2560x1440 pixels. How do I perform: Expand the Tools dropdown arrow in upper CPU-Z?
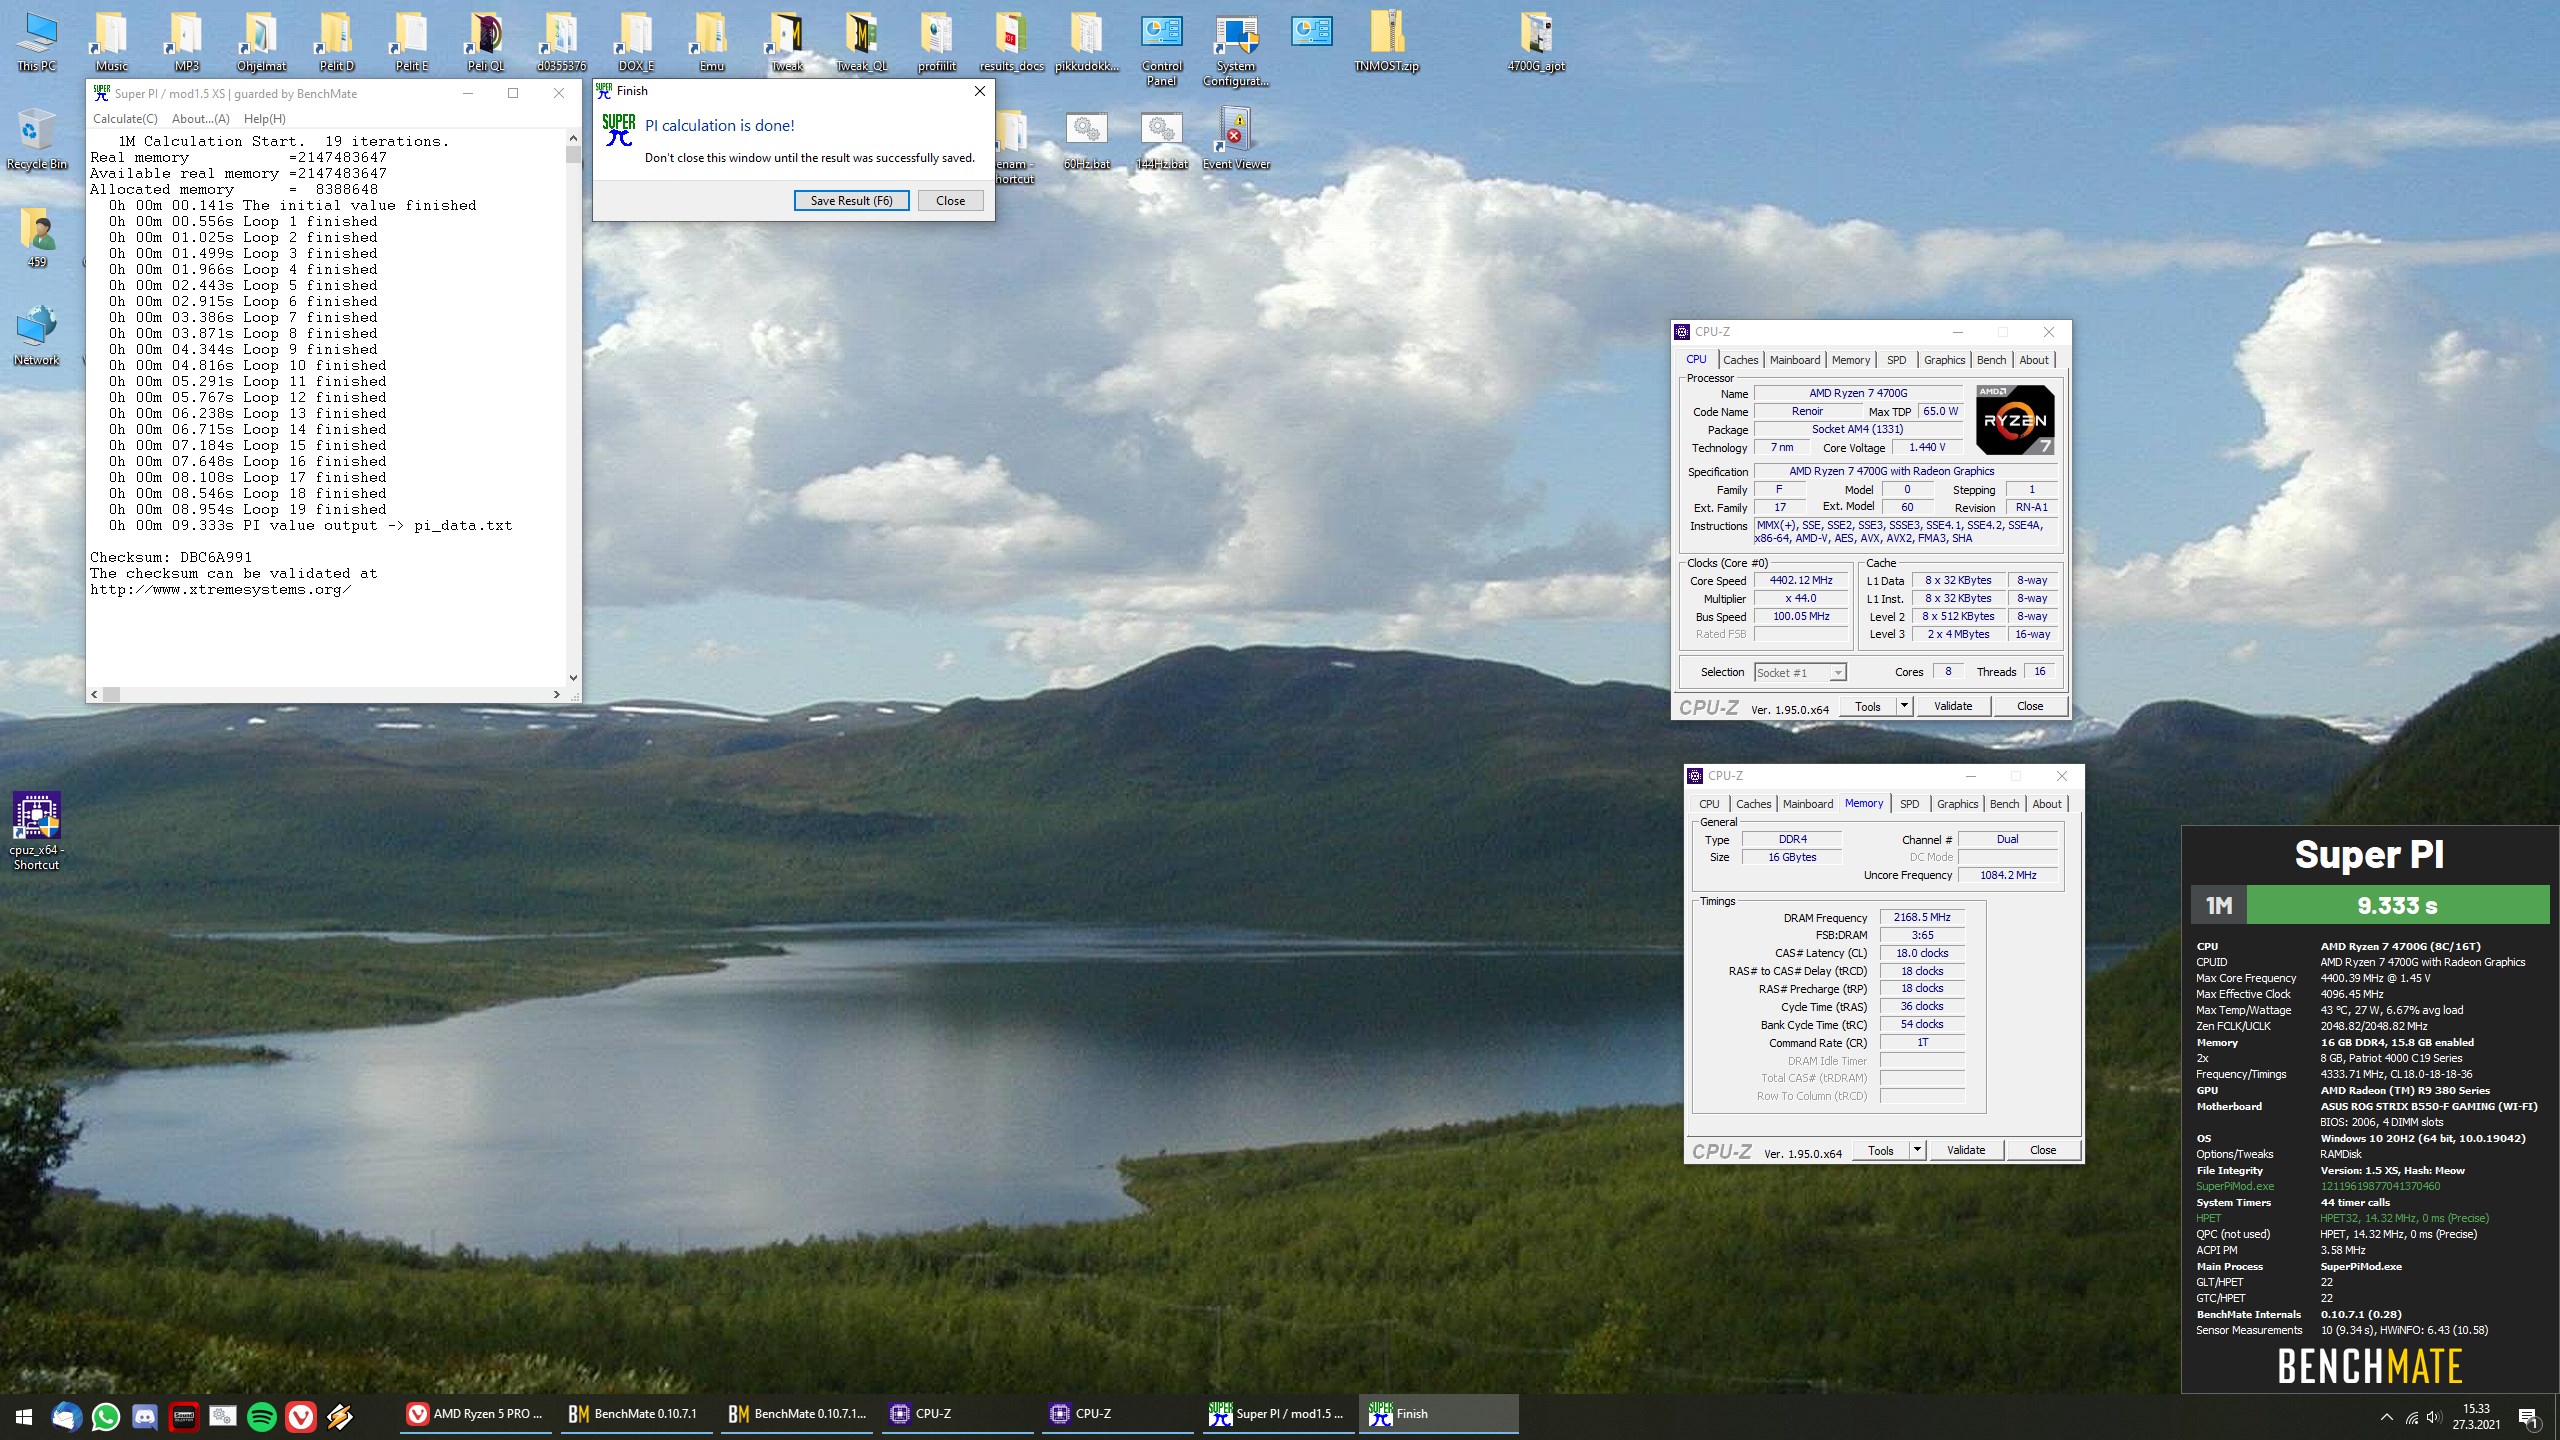(1904, 706)
